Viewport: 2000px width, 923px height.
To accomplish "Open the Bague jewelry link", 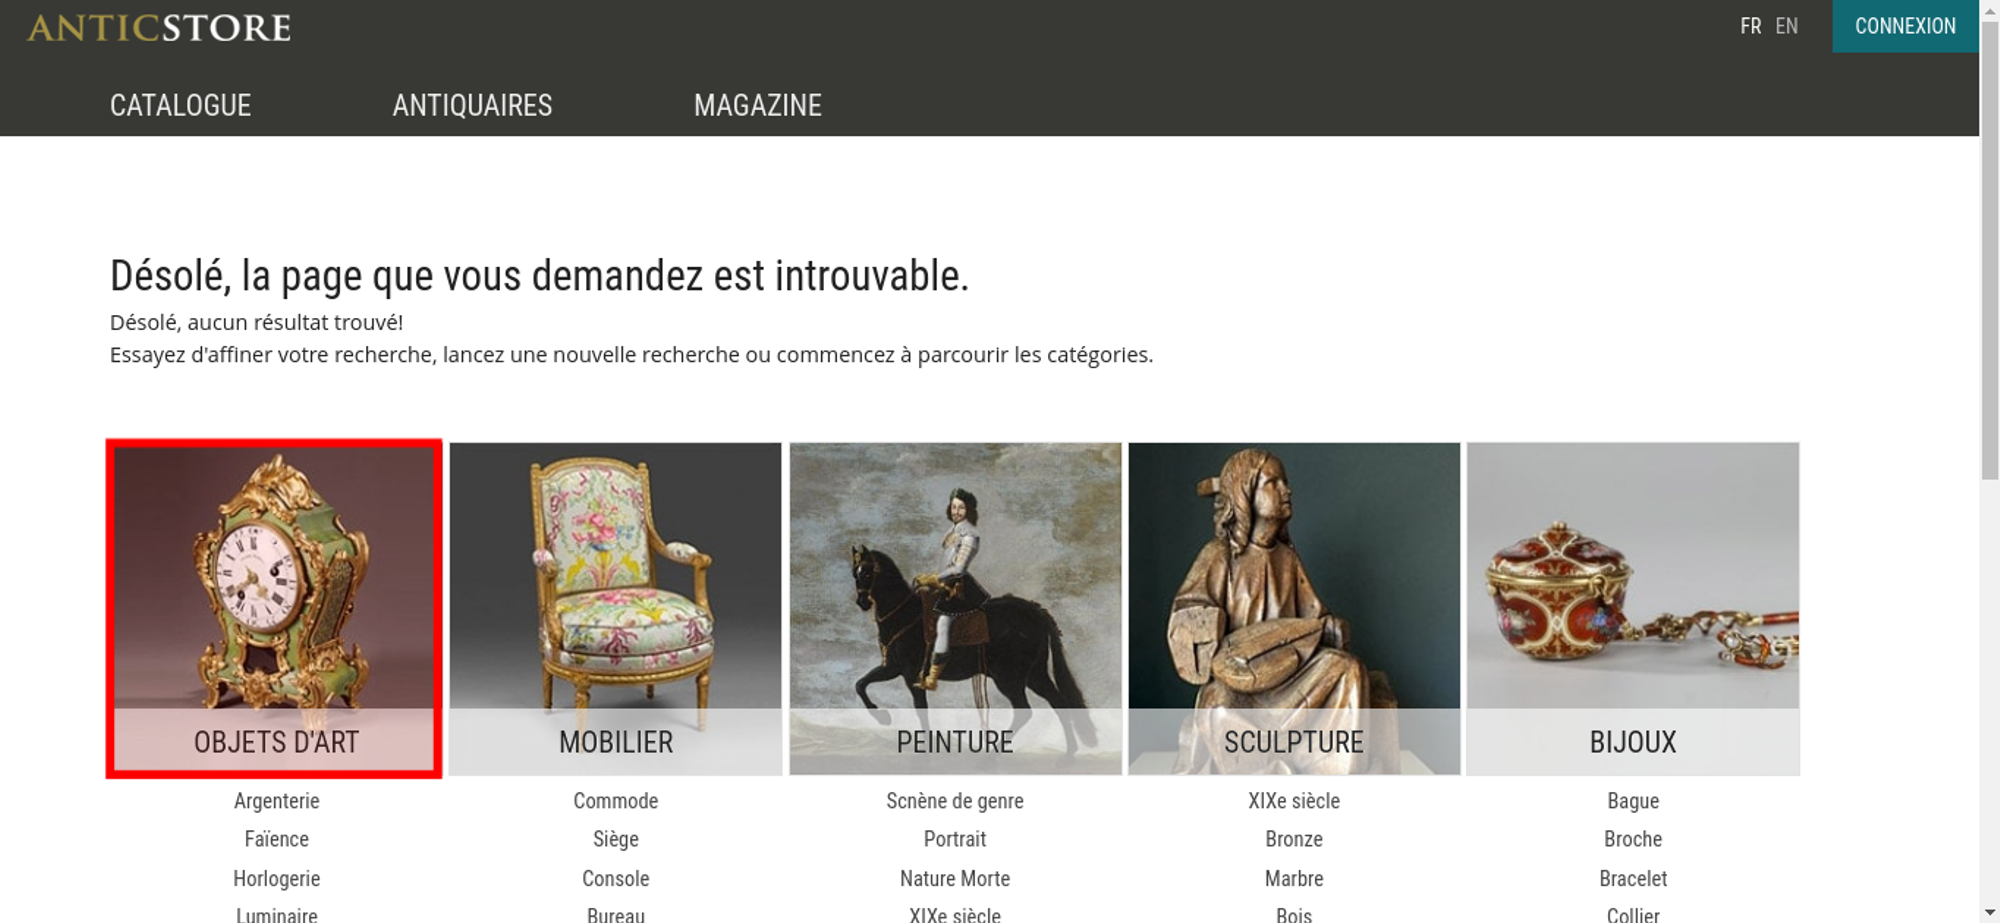I will (x=1633, y=801).
